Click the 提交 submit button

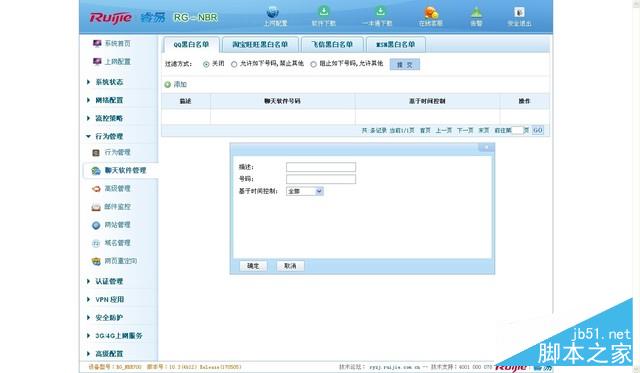pyautogui.click(x=404, y=64)
